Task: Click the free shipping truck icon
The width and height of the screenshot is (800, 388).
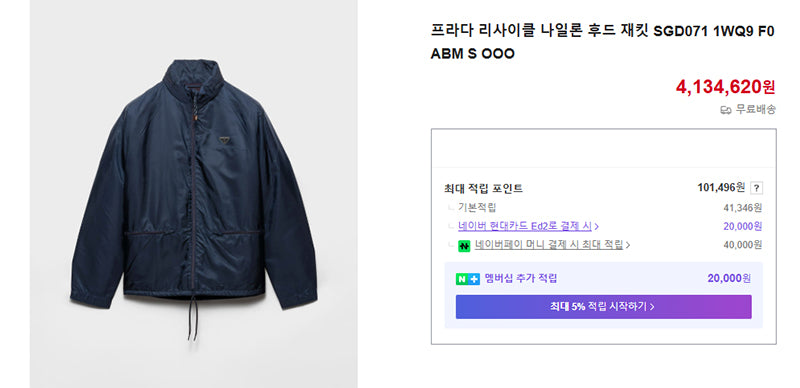Action: [x=726, y=110]
